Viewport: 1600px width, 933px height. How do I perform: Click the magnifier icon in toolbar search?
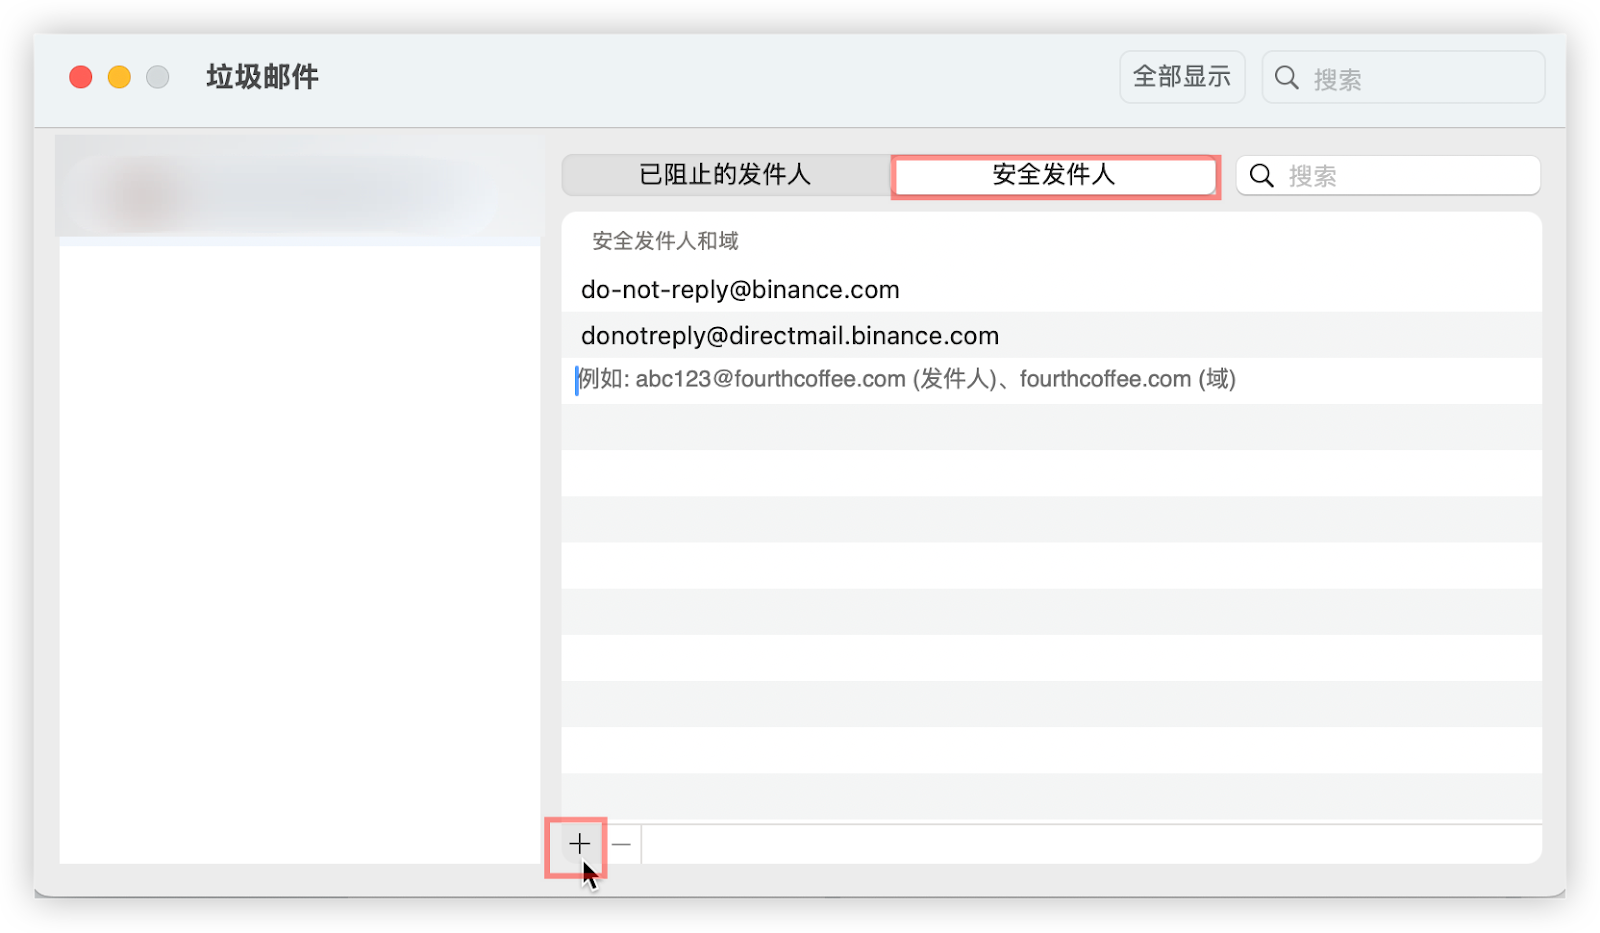point(1287,78)
